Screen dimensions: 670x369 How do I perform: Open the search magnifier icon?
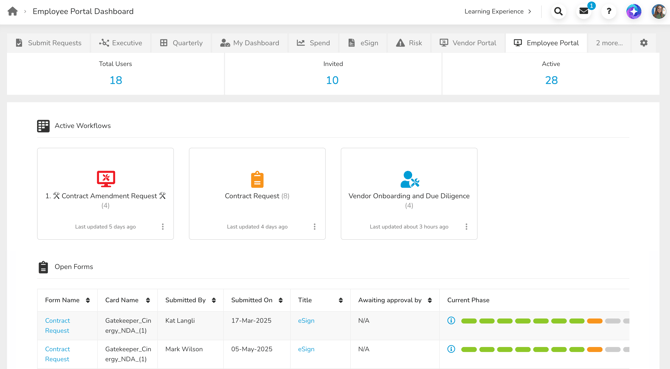click(x=558, y=12)
